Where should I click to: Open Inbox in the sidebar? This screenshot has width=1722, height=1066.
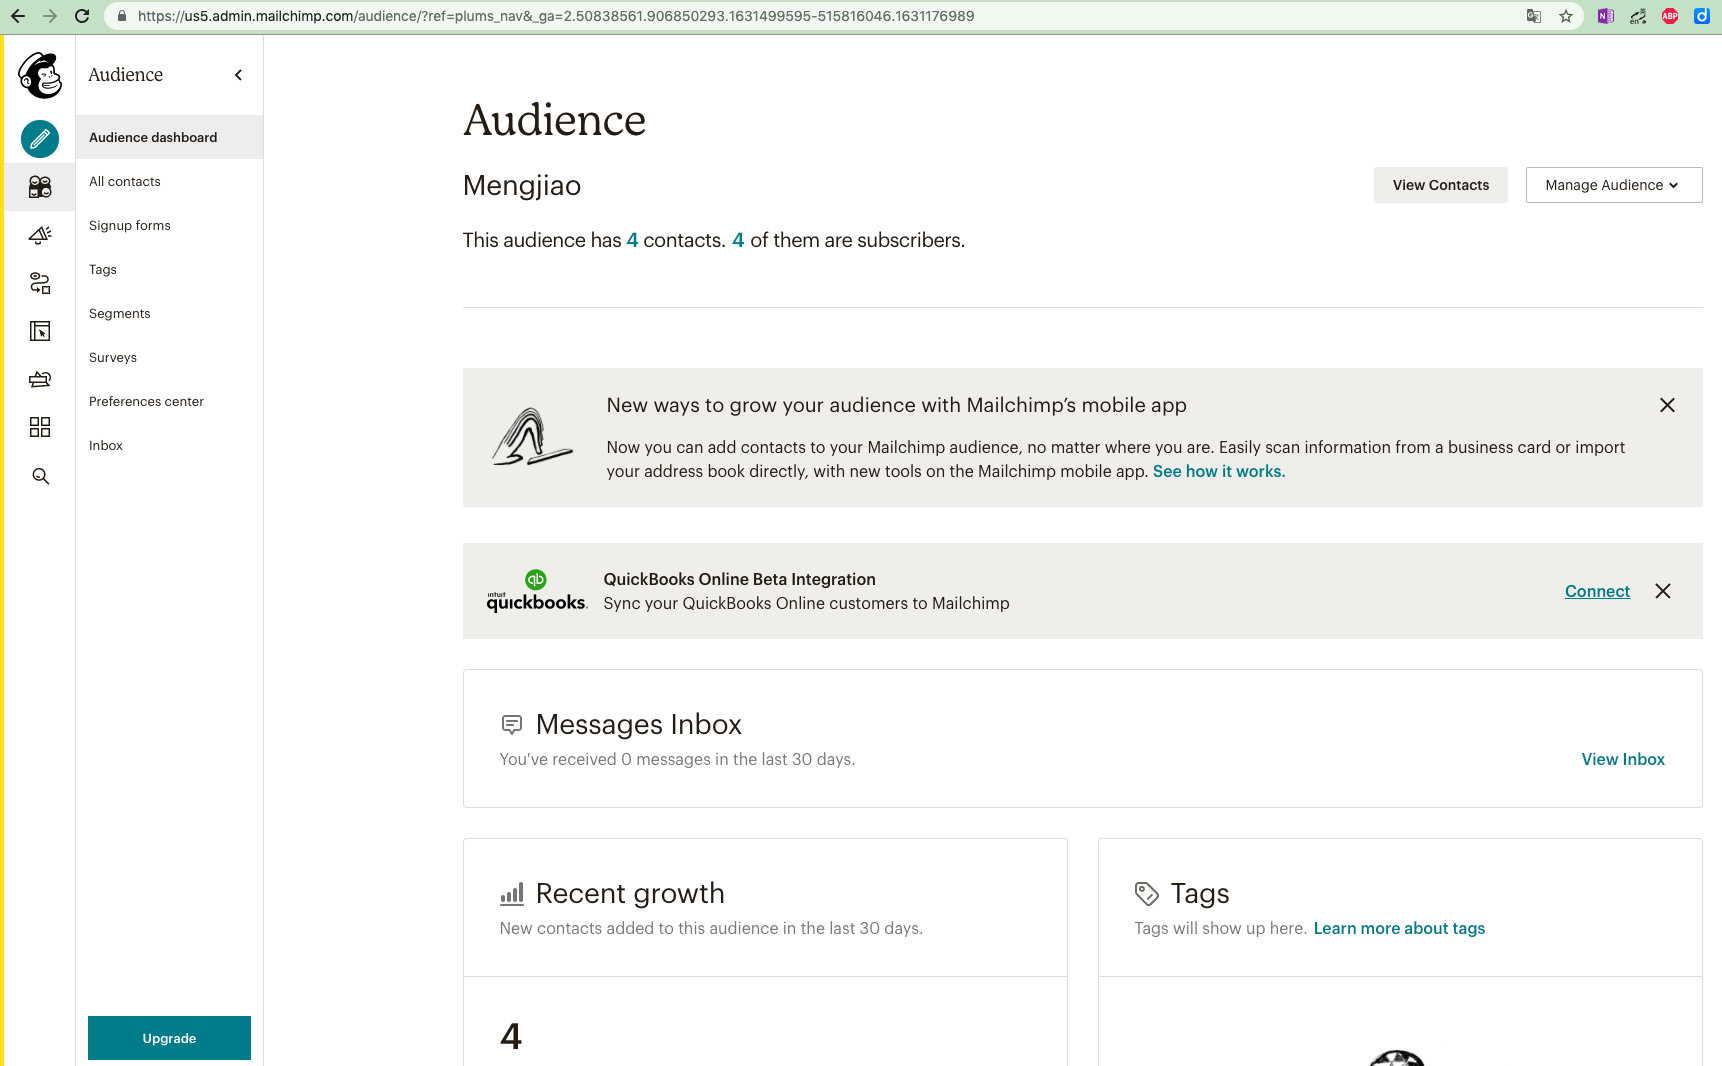click(x=106, y=445)
